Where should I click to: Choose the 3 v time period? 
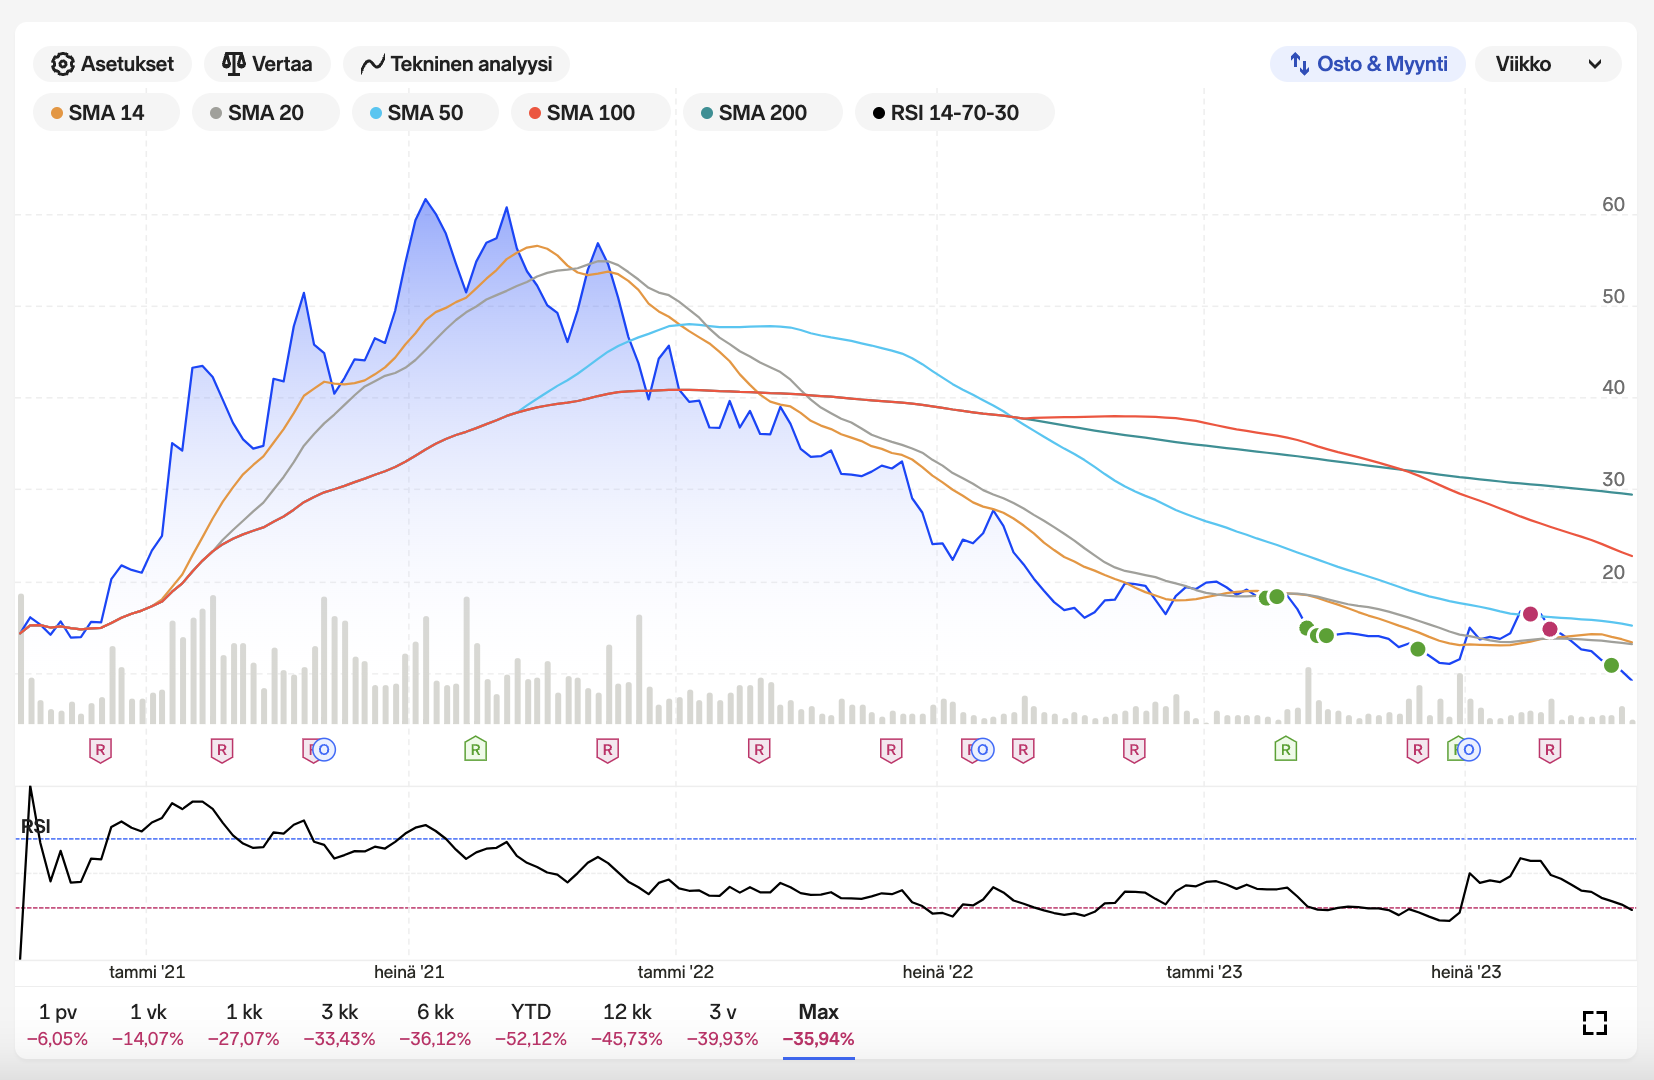tap(722, 1024)
